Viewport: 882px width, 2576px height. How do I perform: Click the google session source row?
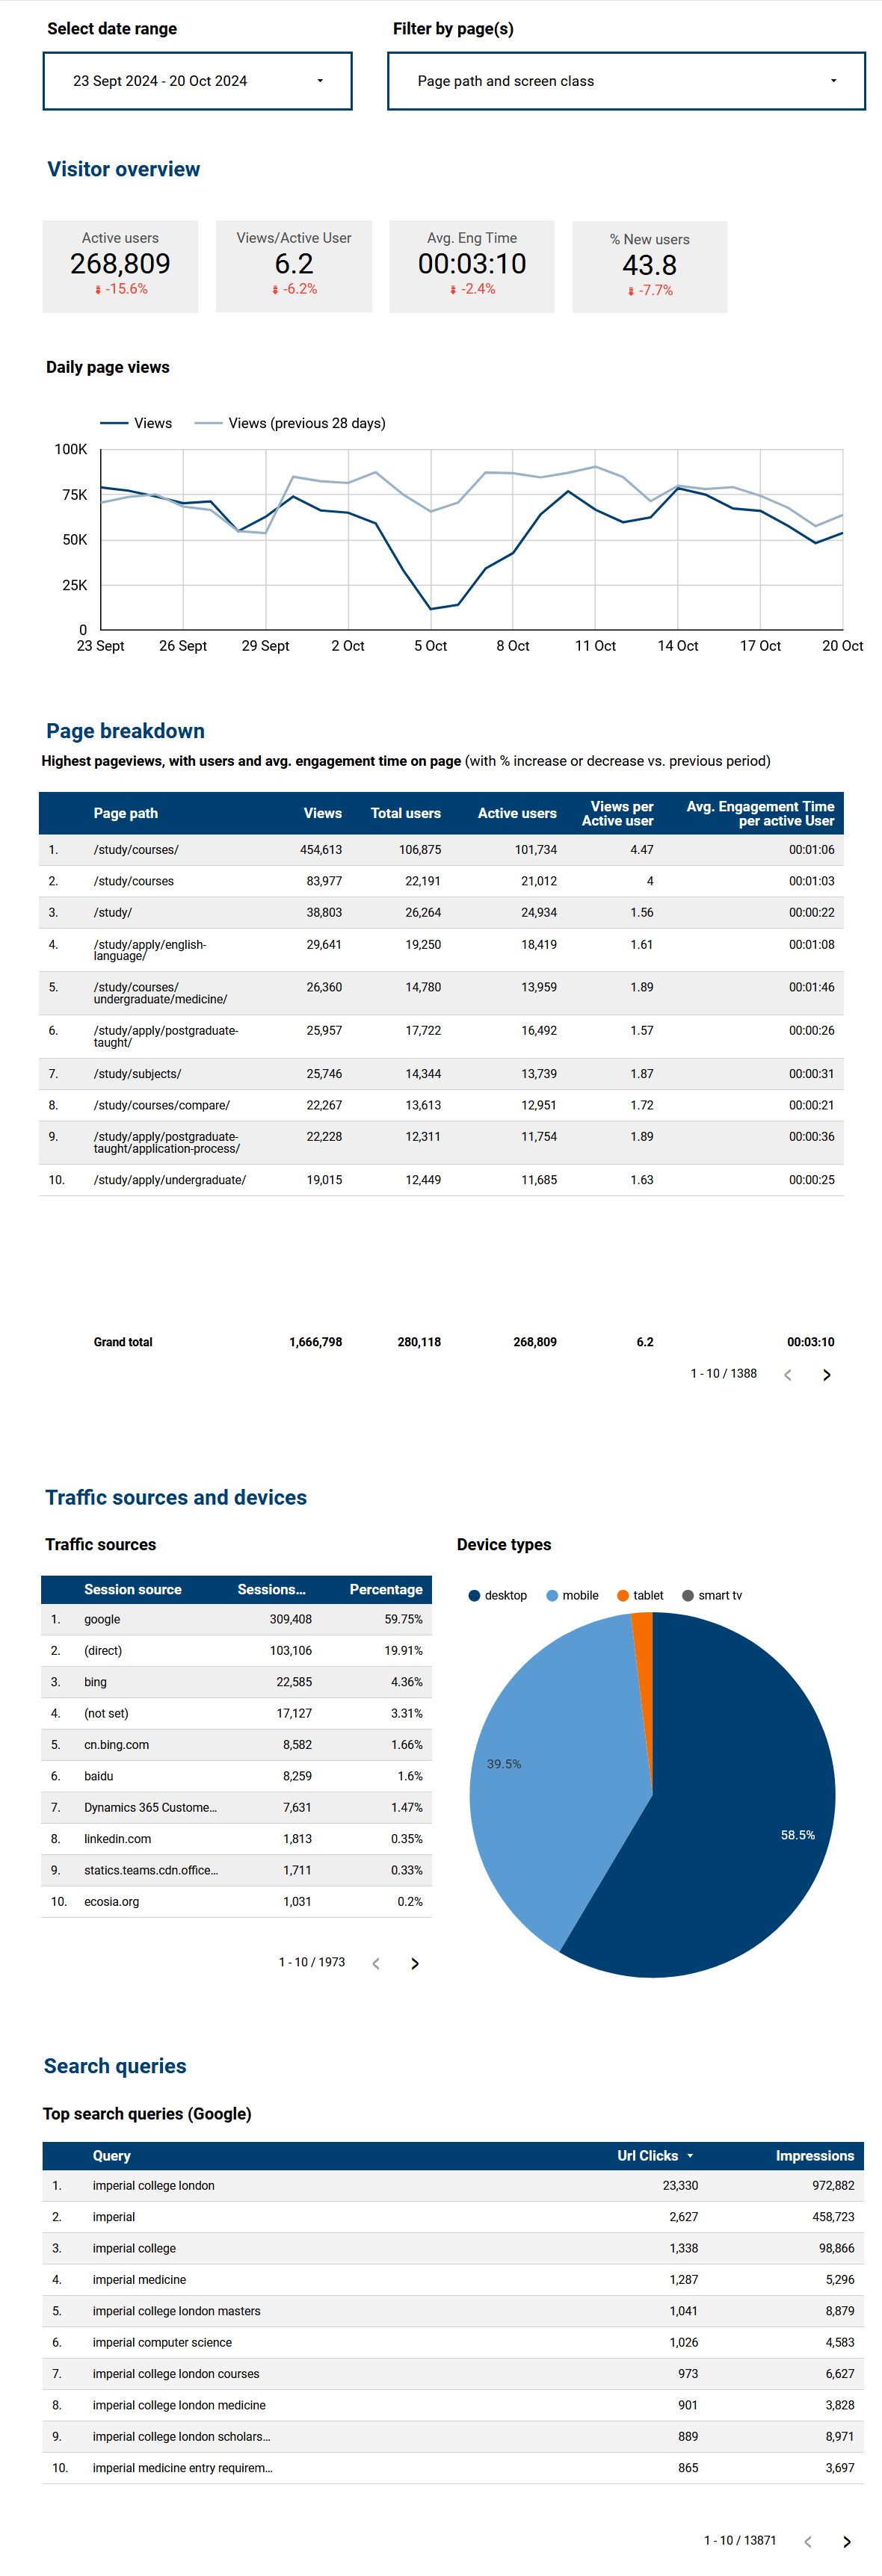[102, 1619]
